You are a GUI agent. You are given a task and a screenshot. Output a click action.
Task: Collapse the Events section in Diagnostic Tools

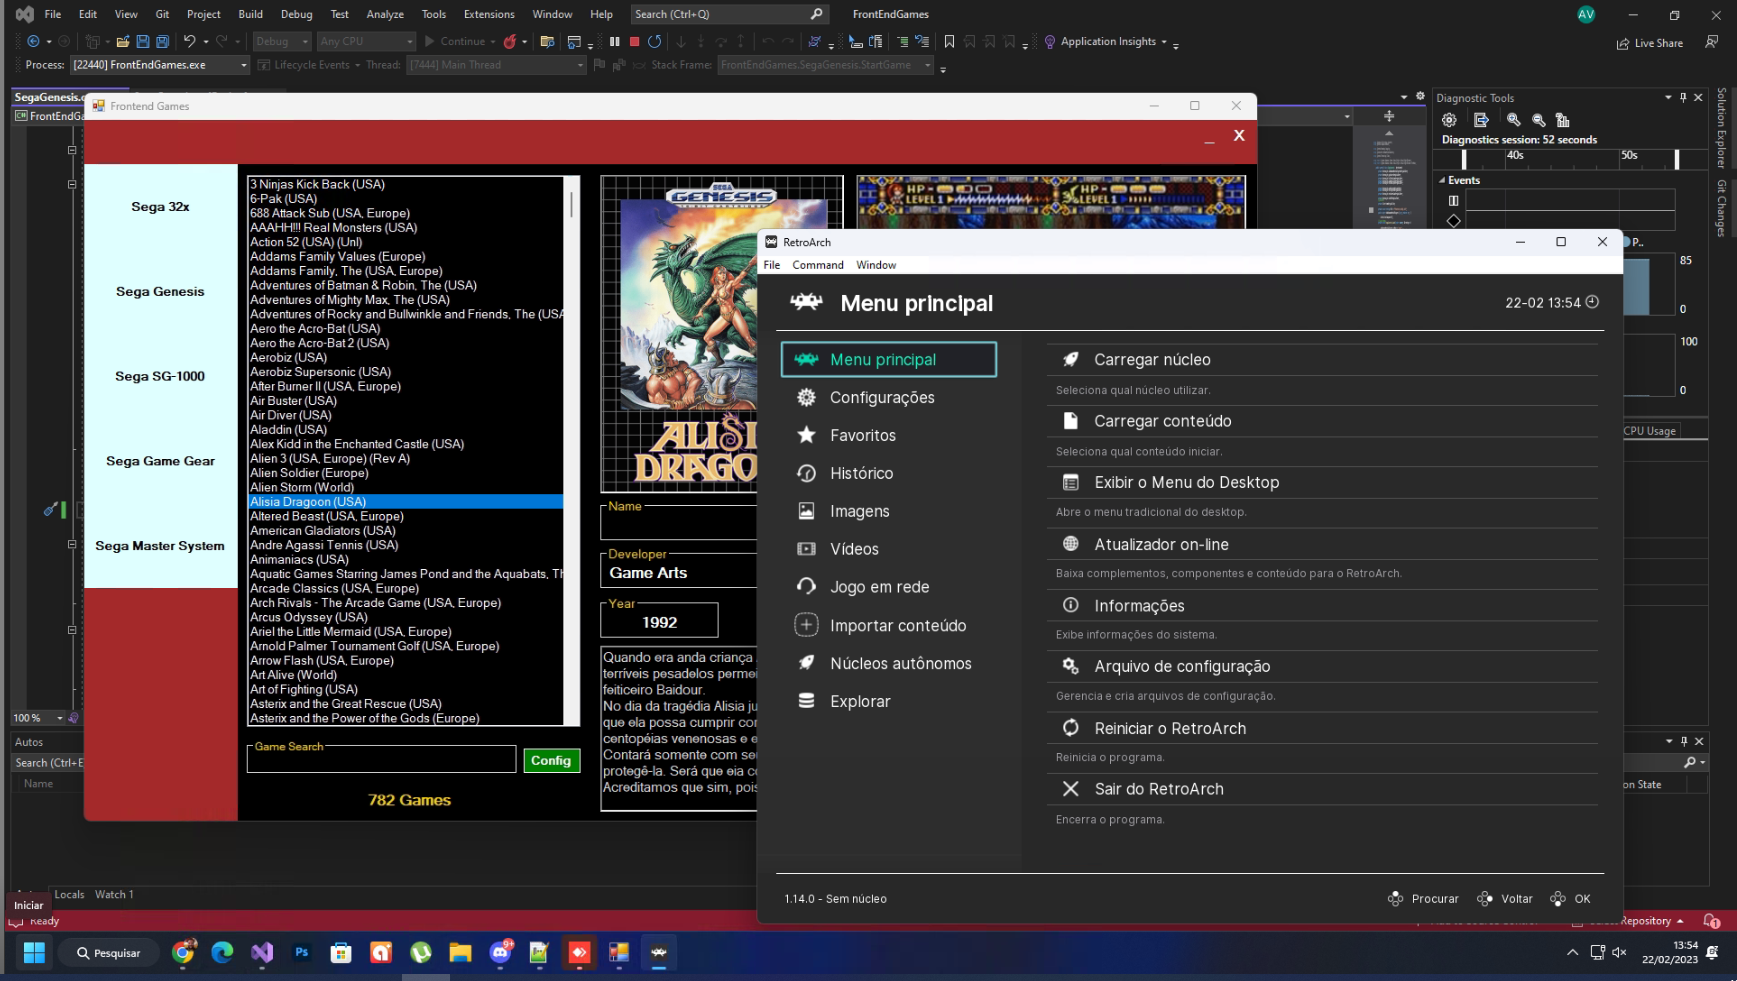tap(1442, 181)
